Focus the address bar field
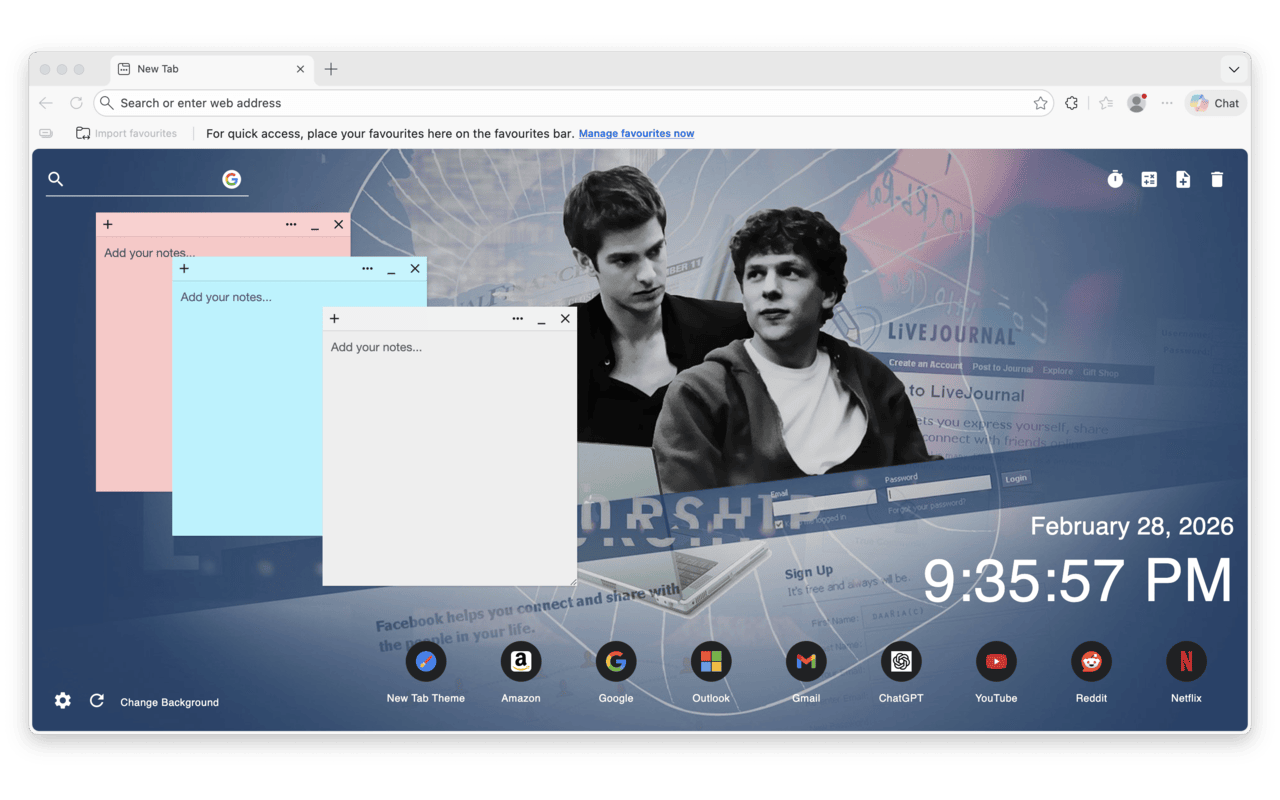1280x800 pixels. coord(573,103)
